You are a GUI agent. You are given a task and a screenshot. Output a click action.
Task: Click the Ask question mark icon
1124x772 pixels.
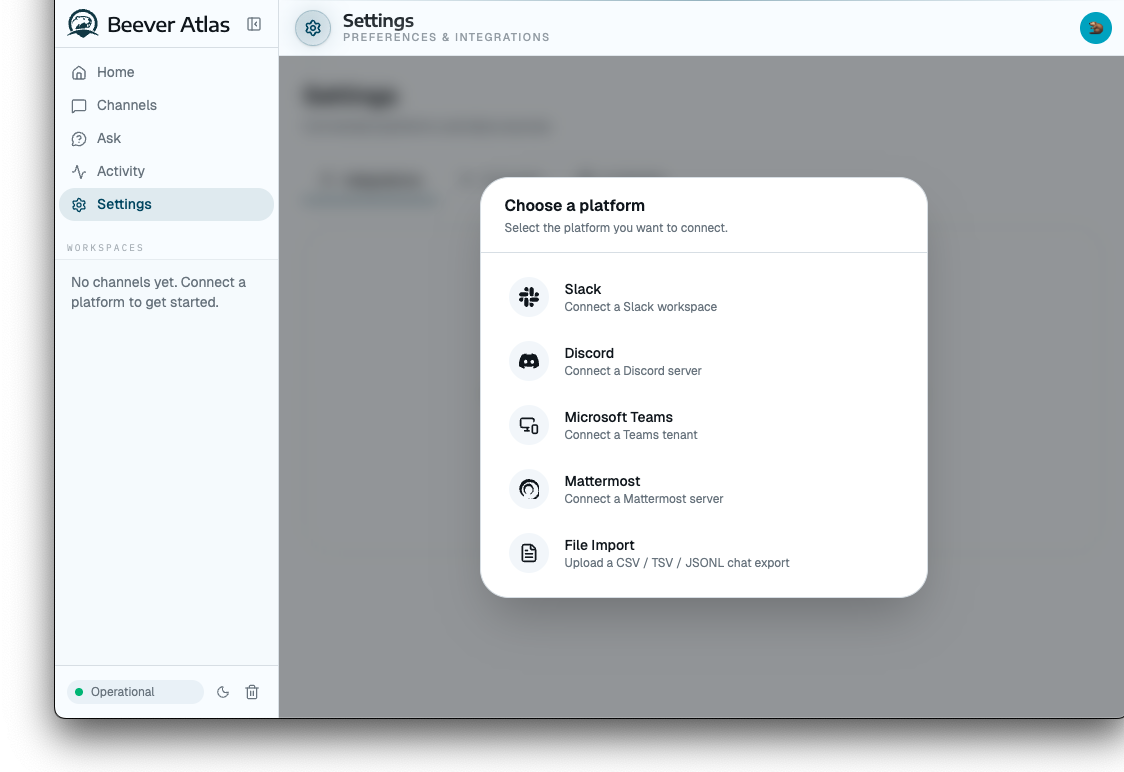point(79,139)
